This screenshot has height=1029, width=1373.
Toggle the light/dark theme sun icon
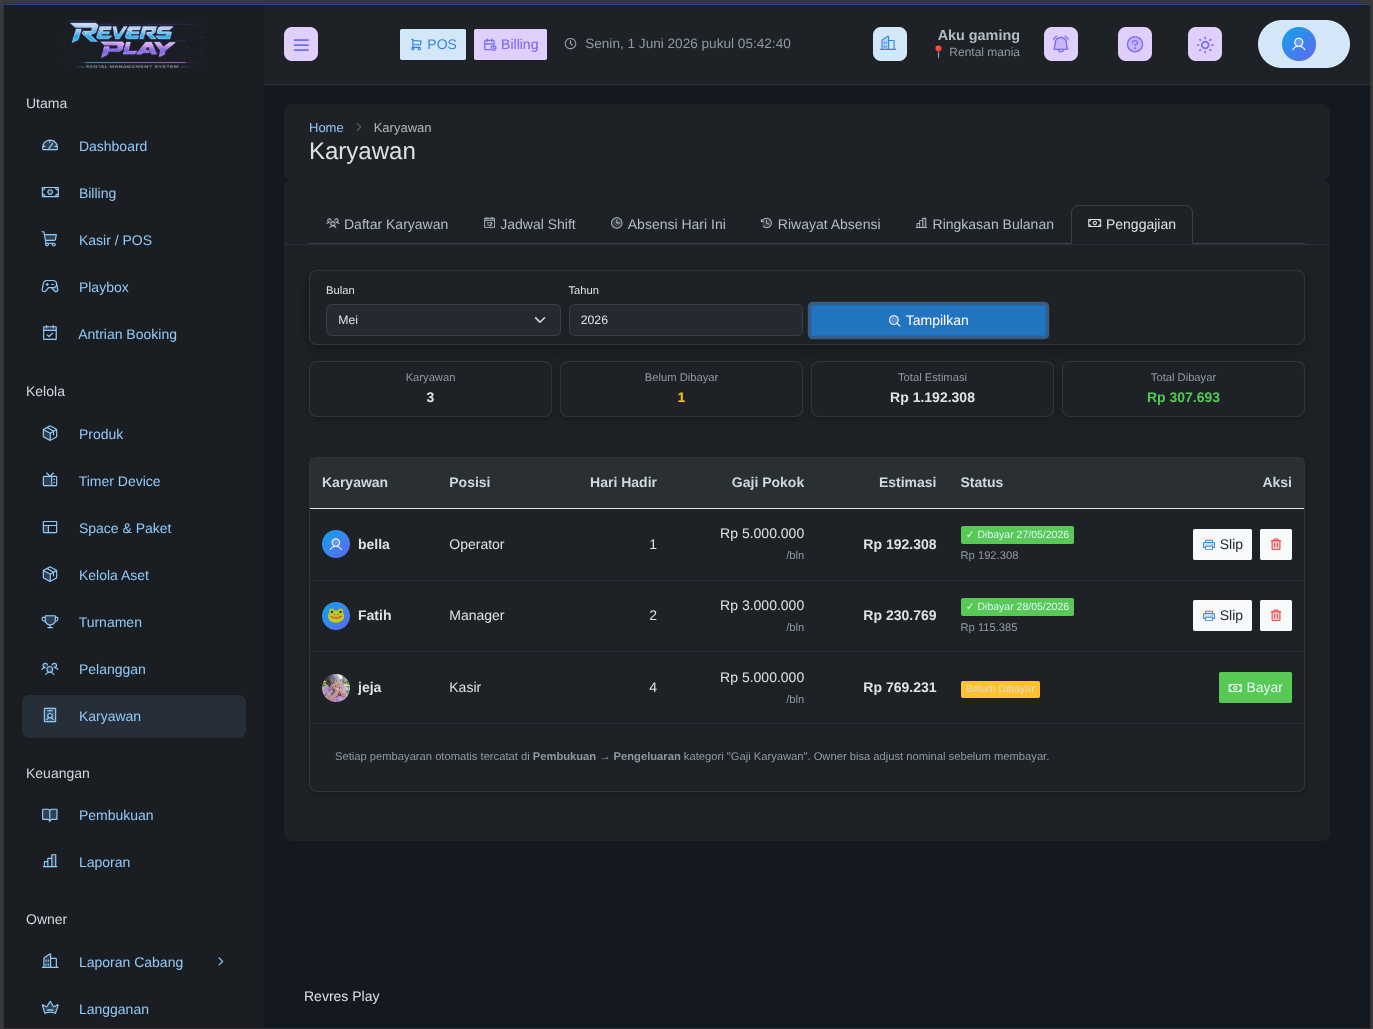point(1204,44)
